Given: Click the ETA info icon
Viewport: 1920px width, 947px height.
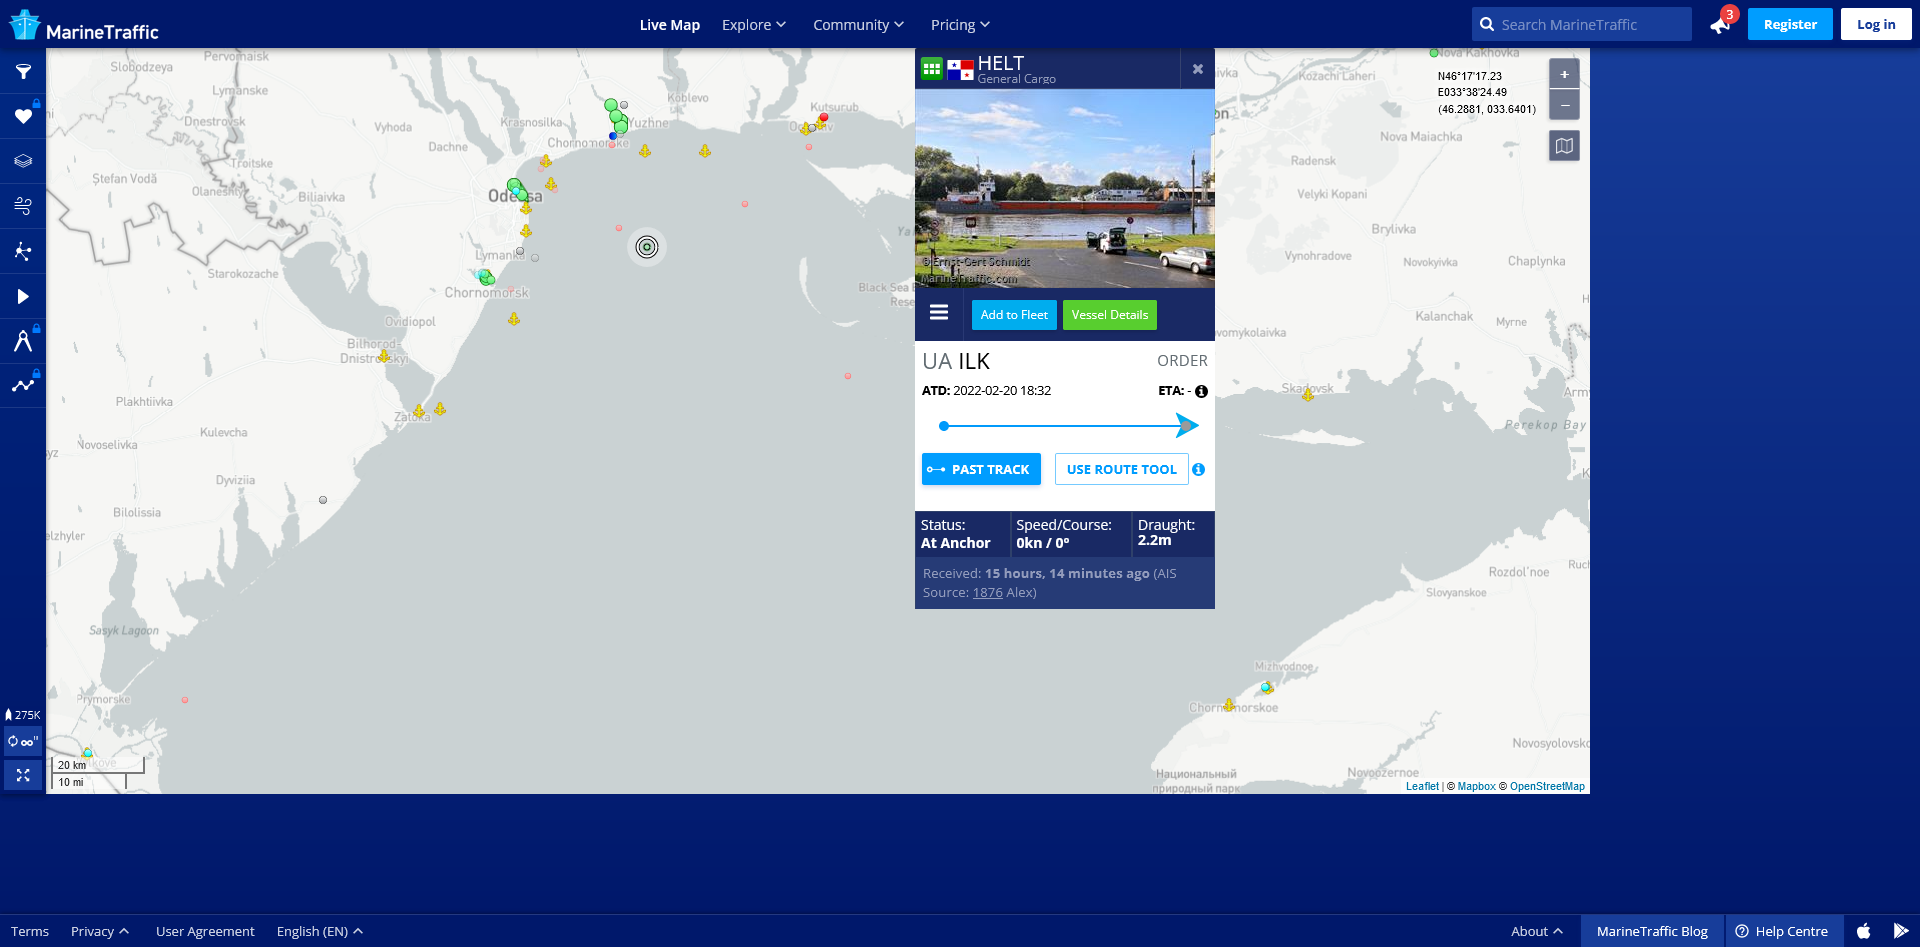Looking at the screenshot, I should 1201,391.
